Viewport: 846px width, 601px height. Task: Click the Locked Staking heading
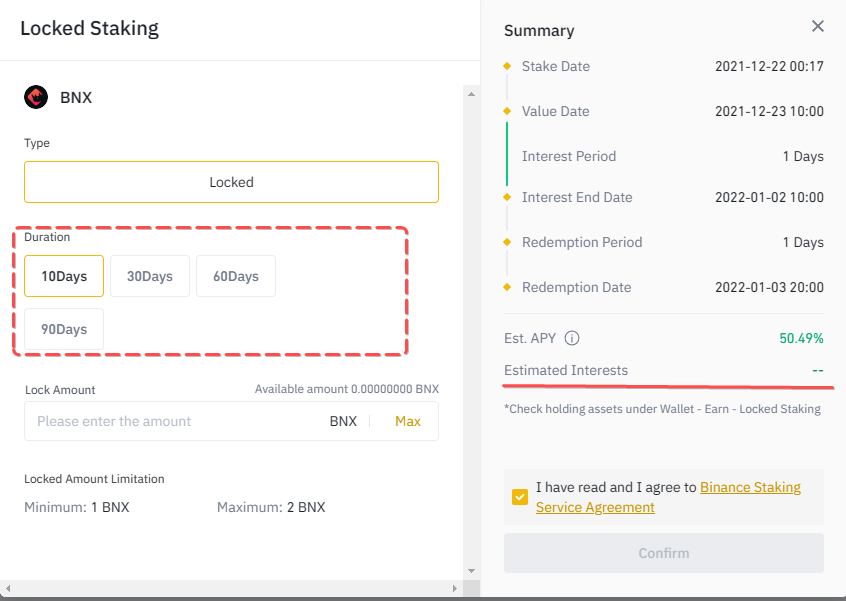[x=90, y=28]
